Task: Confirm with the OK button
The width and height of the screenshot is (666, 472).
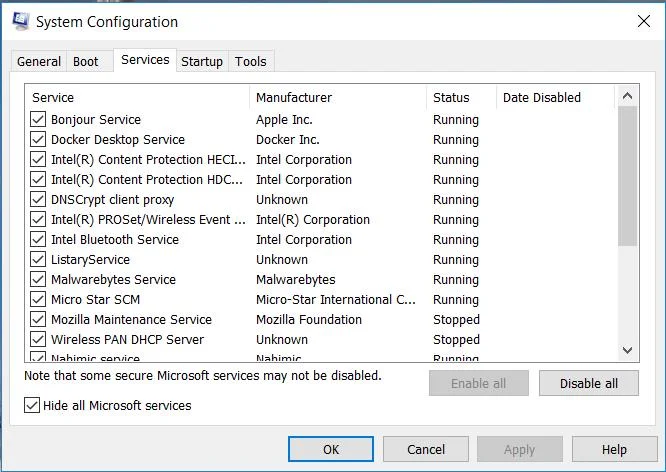Action: click(331, 449)
